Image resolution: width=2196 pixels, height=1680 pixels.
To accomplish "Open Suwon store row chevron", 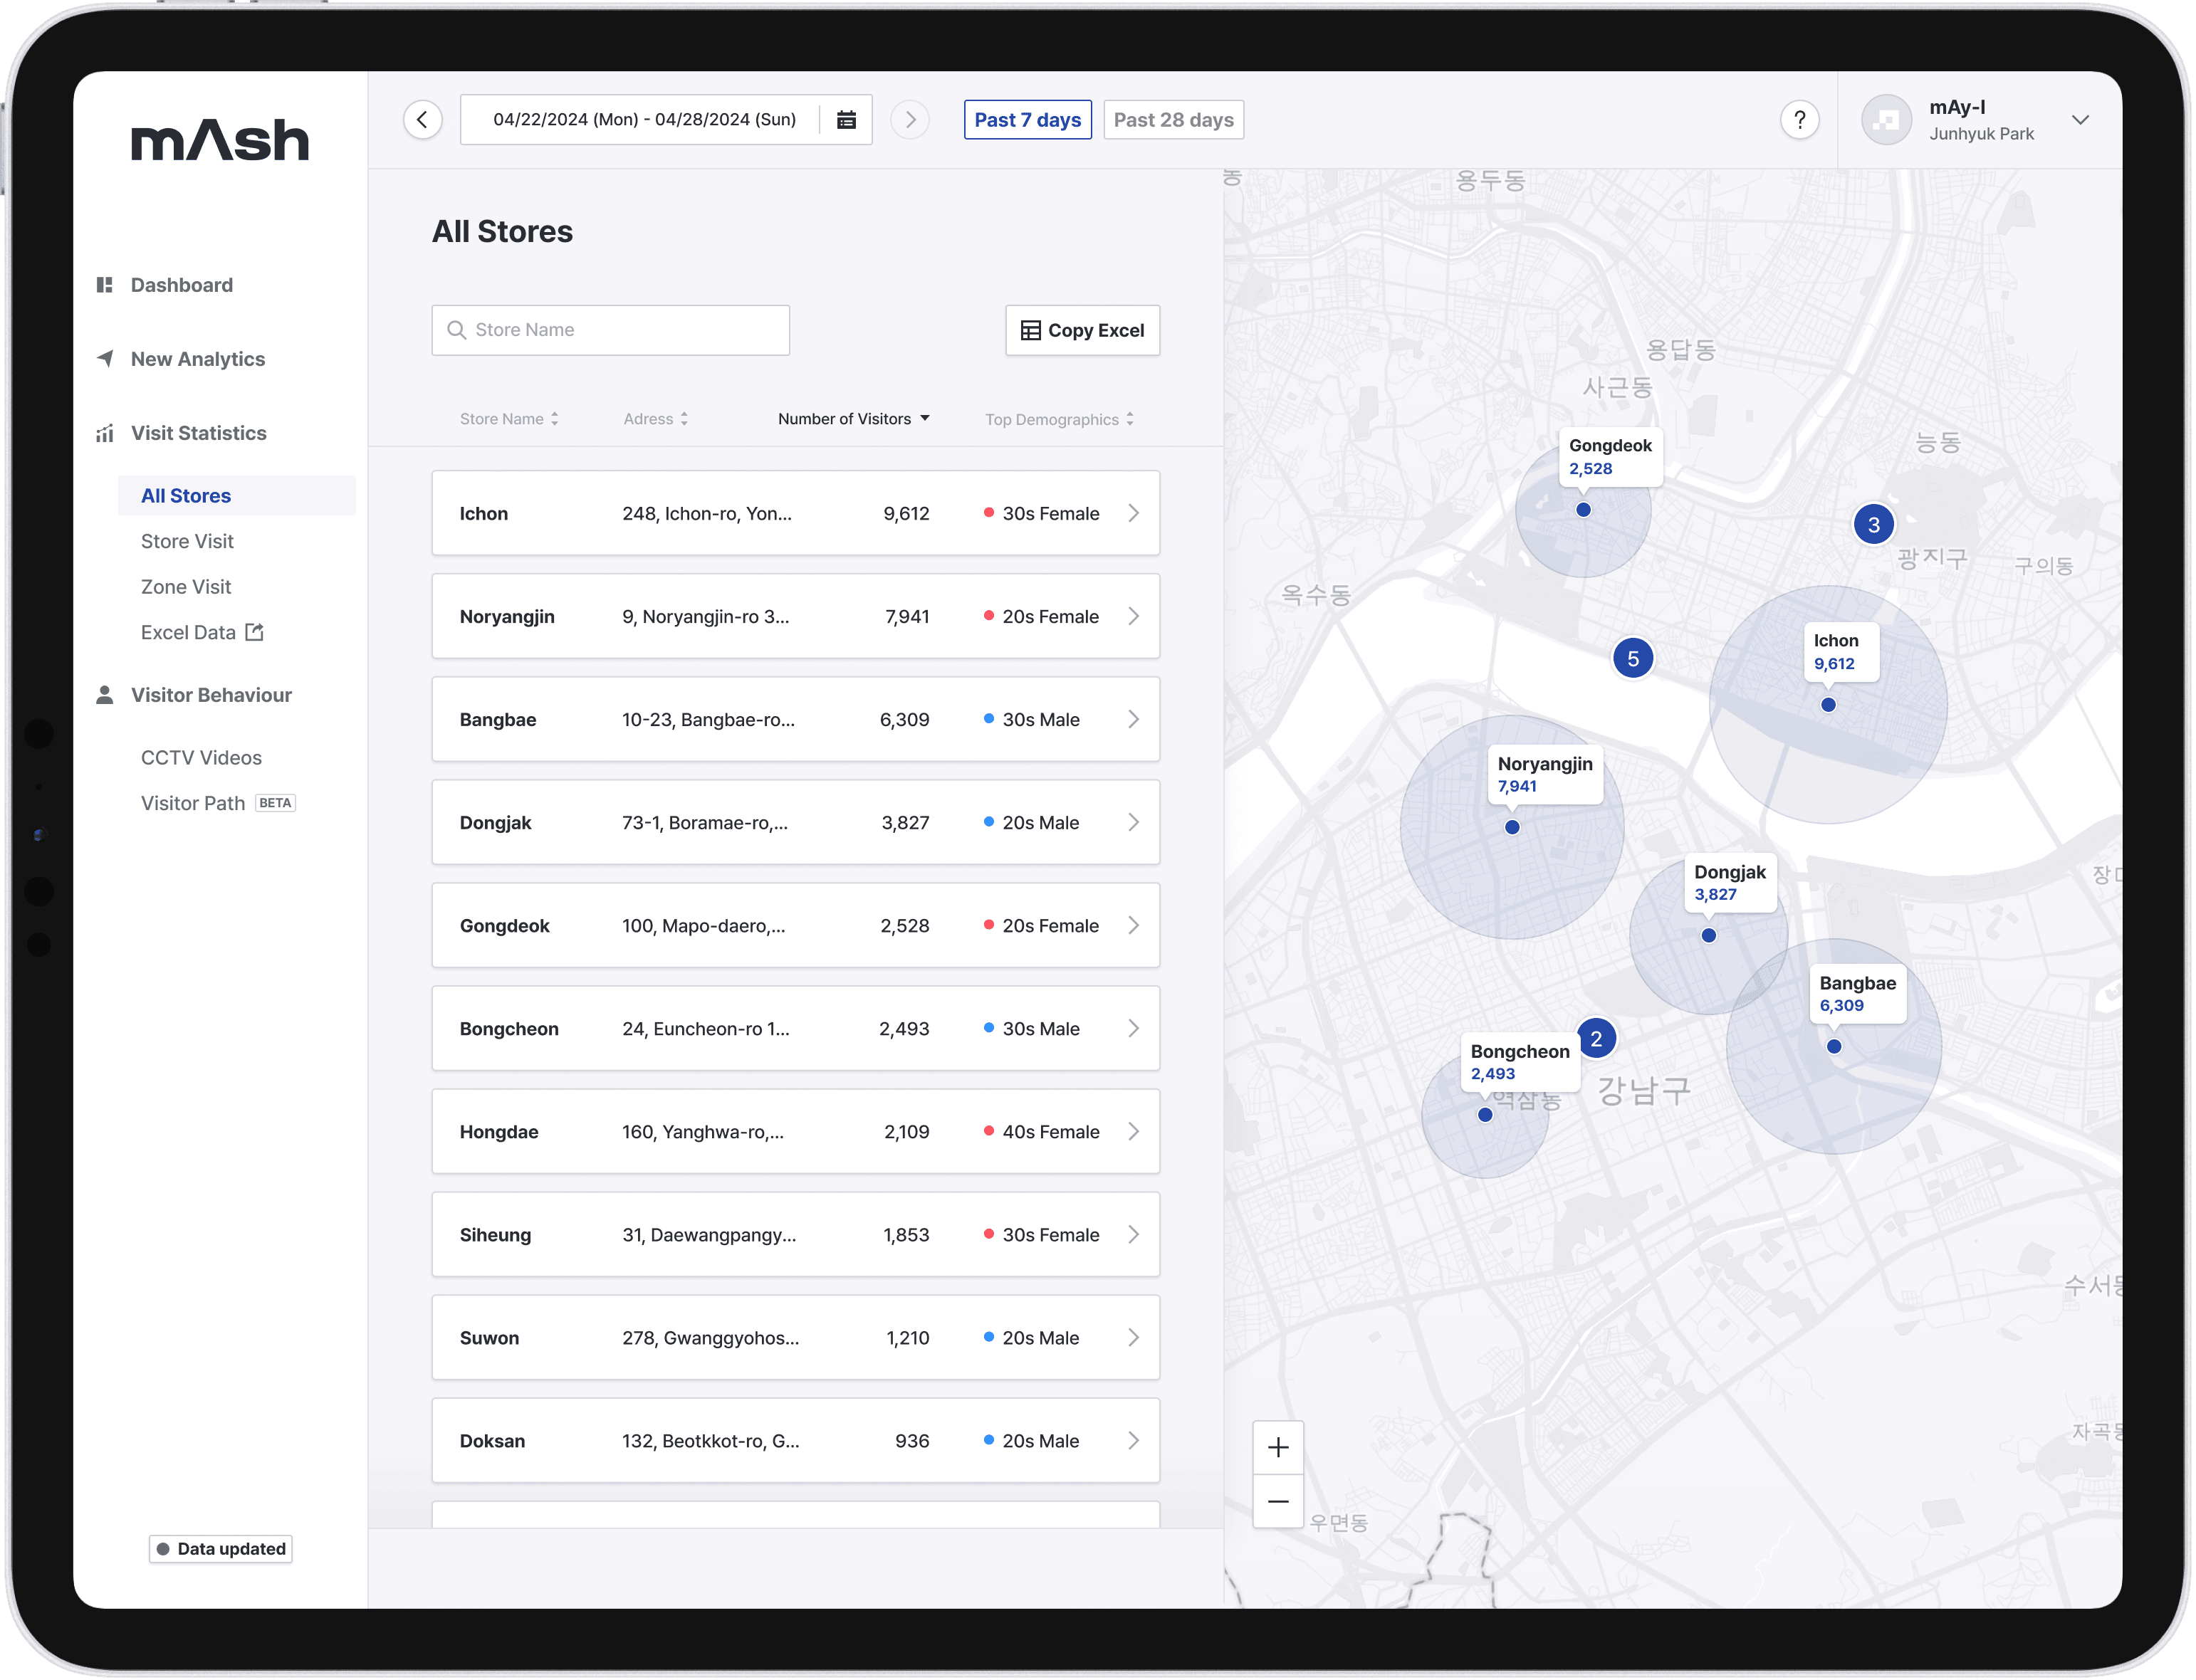I will (x=1134, y=1337).
